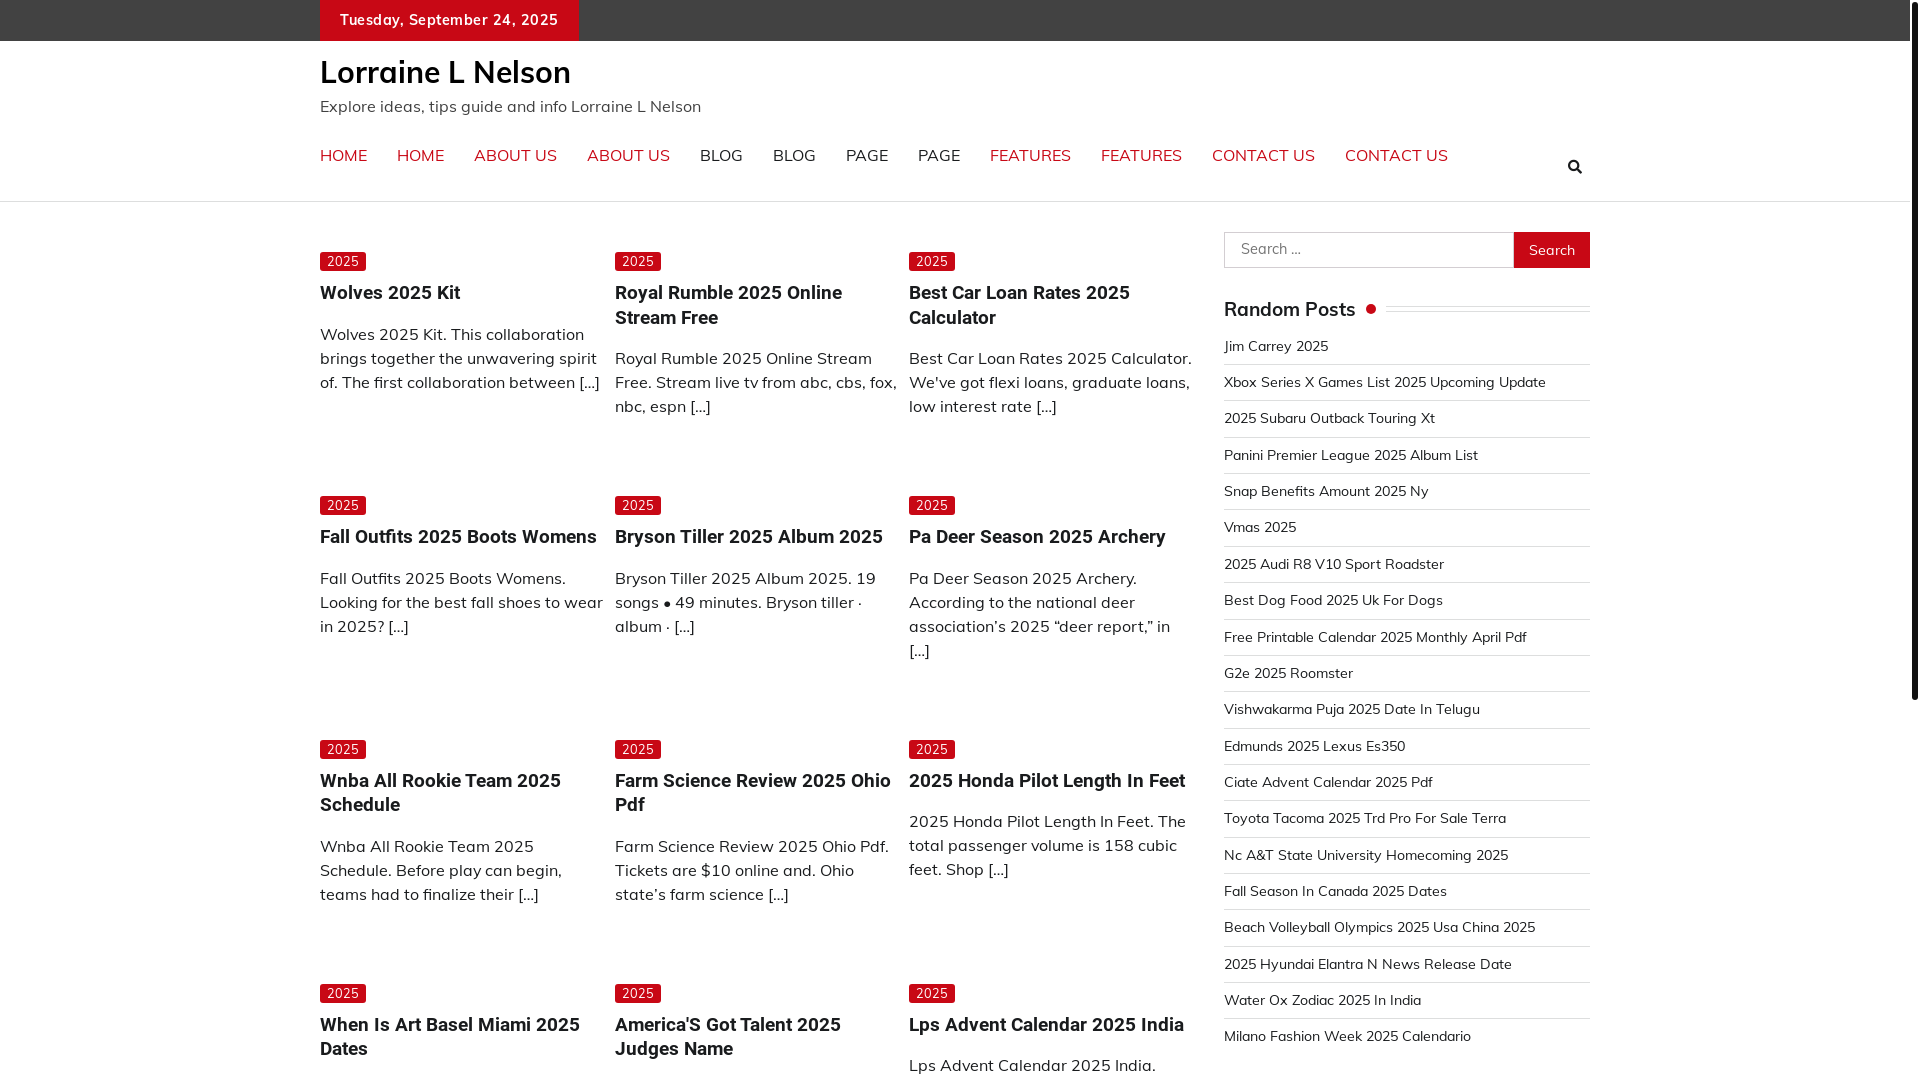Image resolution: width=1920 pixels, height=1080 pixels.
Task: Open 2025 Subaru Outback Touring Xt link
Action: (1329, 419)
